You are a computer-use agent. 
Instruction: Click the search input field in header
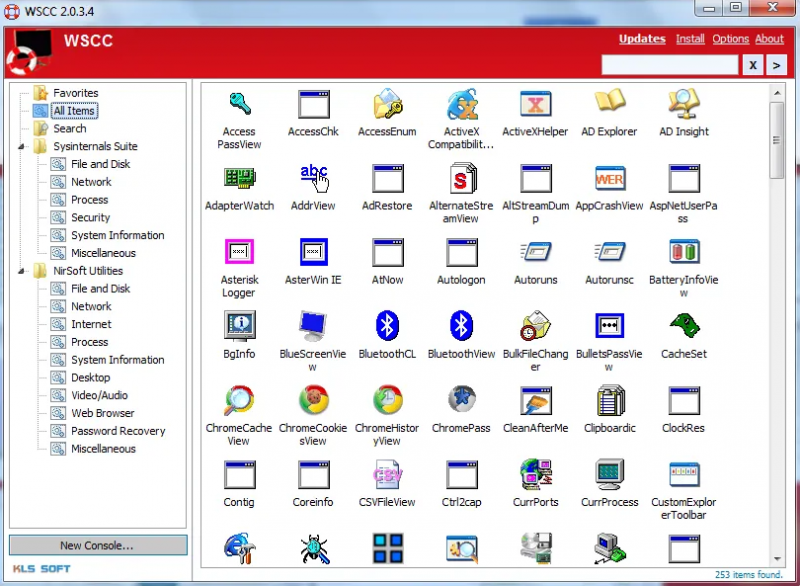670,65
